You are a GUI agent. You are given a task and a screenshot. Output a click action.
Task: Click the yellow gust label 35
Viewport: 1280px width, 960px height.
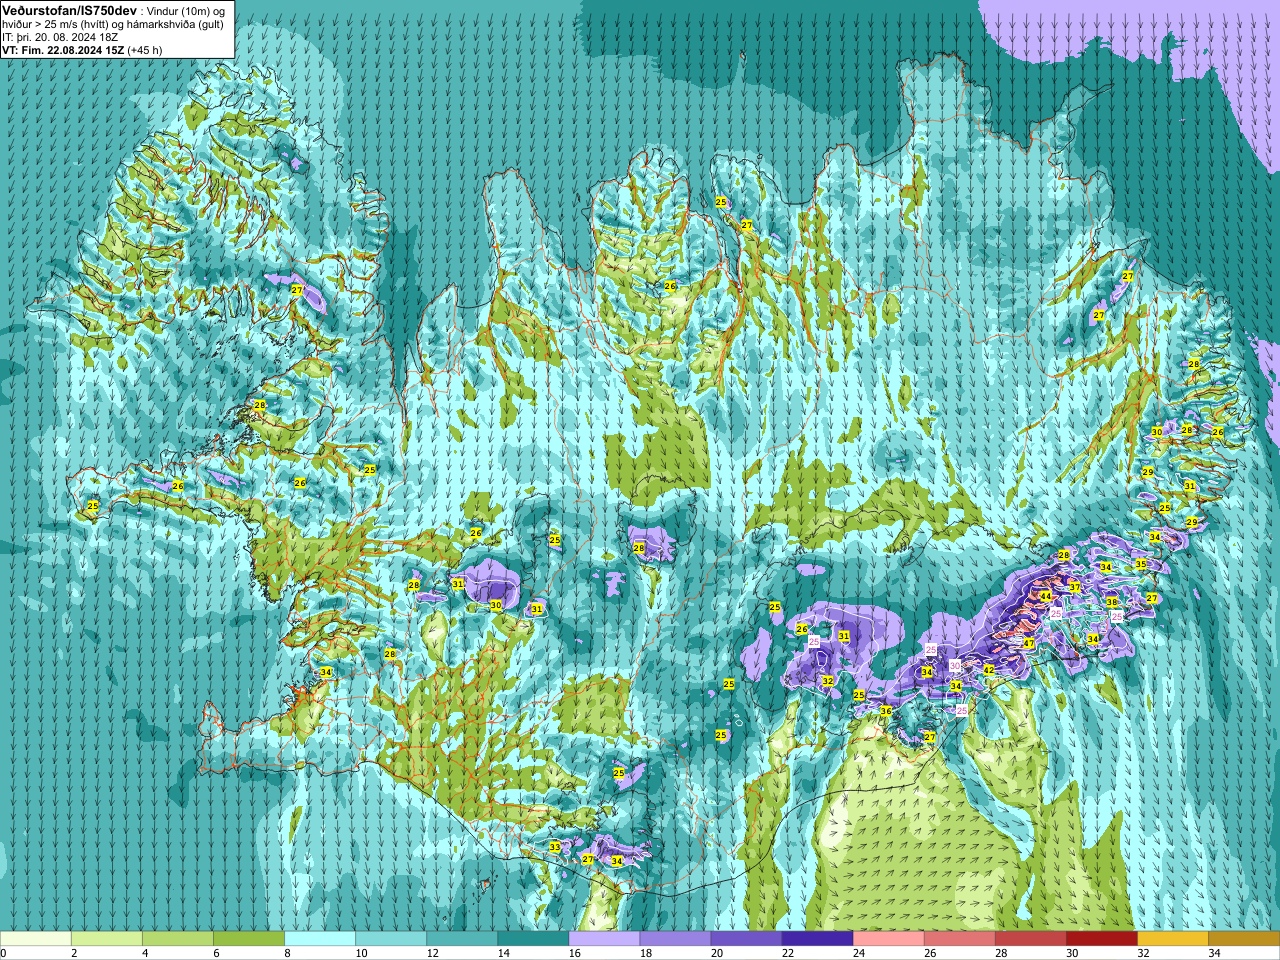point(1140,564)
